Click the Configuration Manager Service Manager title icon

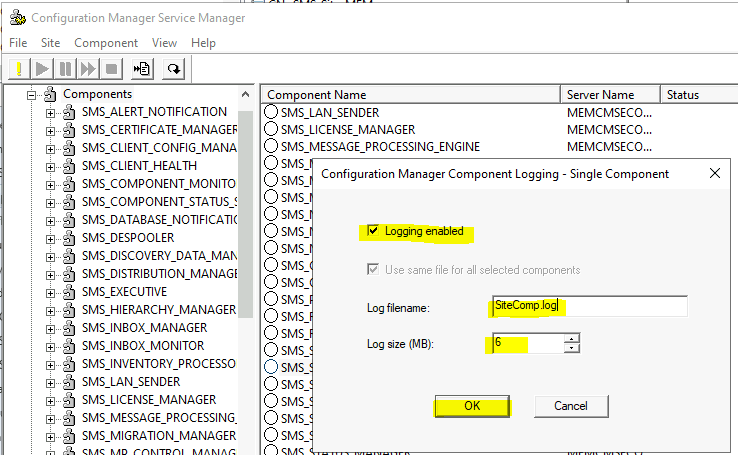[x=18, y=18]
